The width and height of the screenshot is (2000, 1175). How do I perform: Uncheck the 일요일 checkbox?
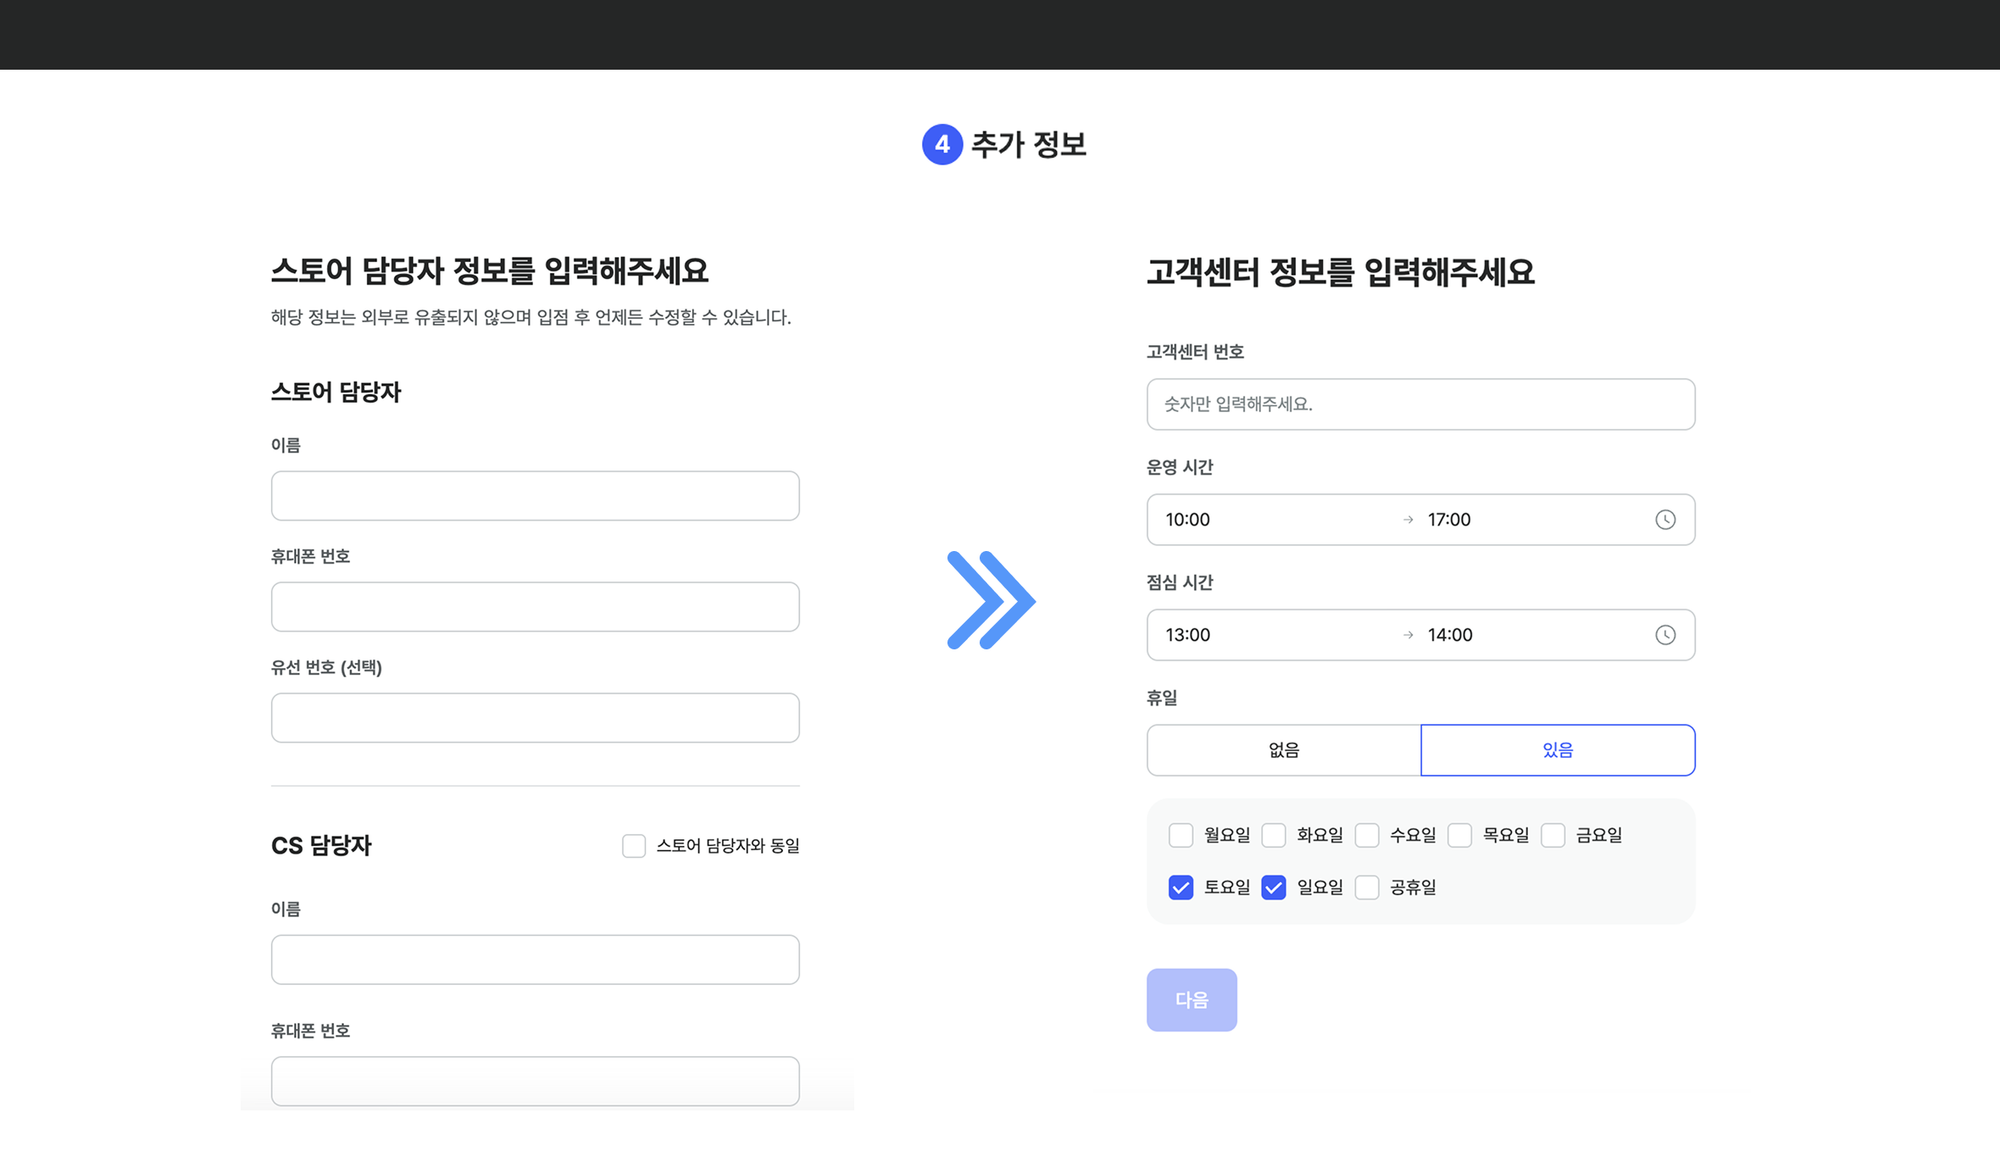(1274, 886)
